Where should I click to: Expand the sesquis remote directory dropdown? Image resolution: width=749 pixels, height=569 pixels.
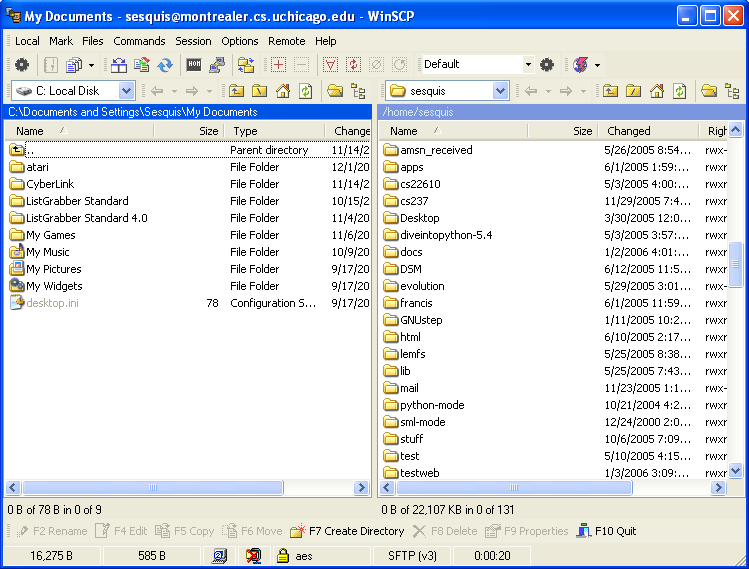[500, 91]
